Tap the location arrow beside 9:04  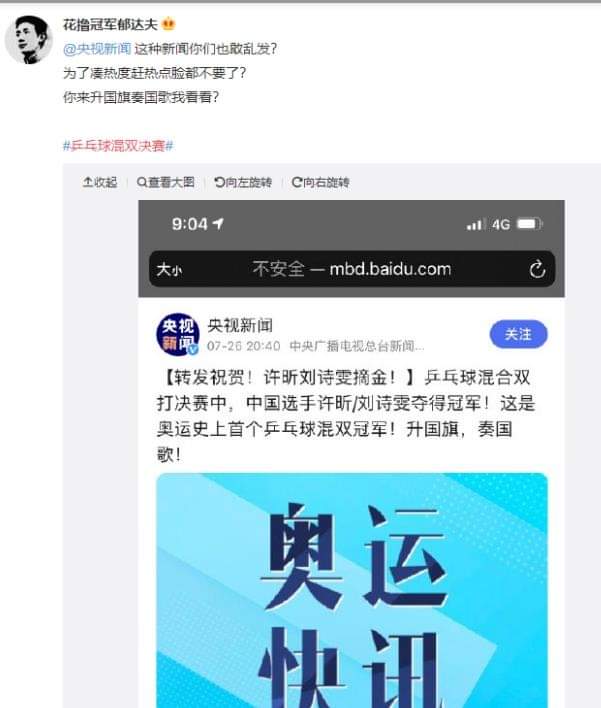click(218, 224)
